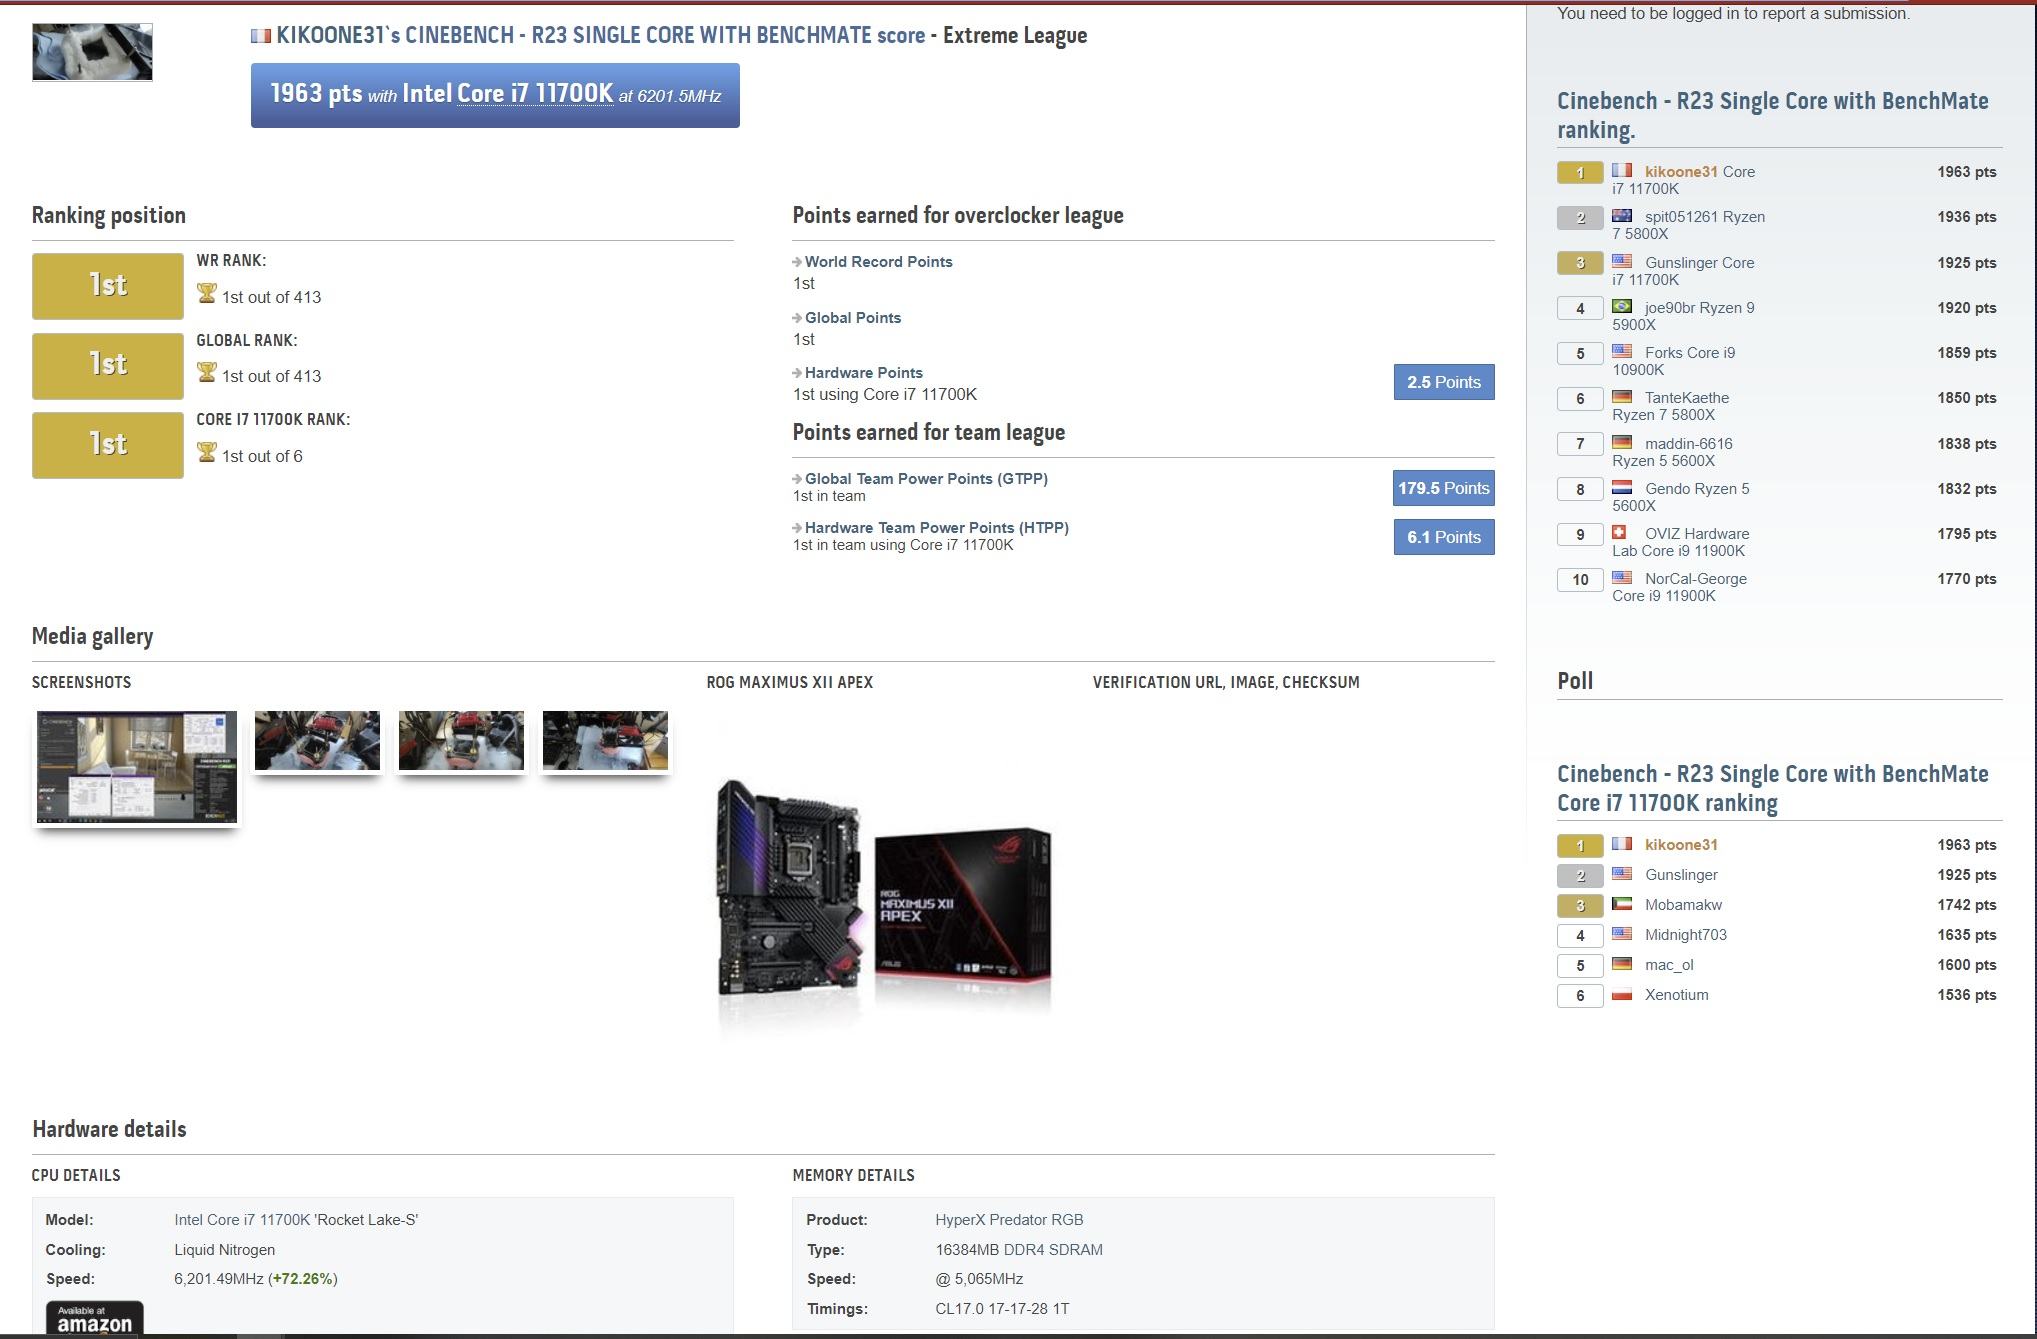
Task: Click the Swiss flag beside OVIZ Hardware Lab
Action: tap(1620, 532)
